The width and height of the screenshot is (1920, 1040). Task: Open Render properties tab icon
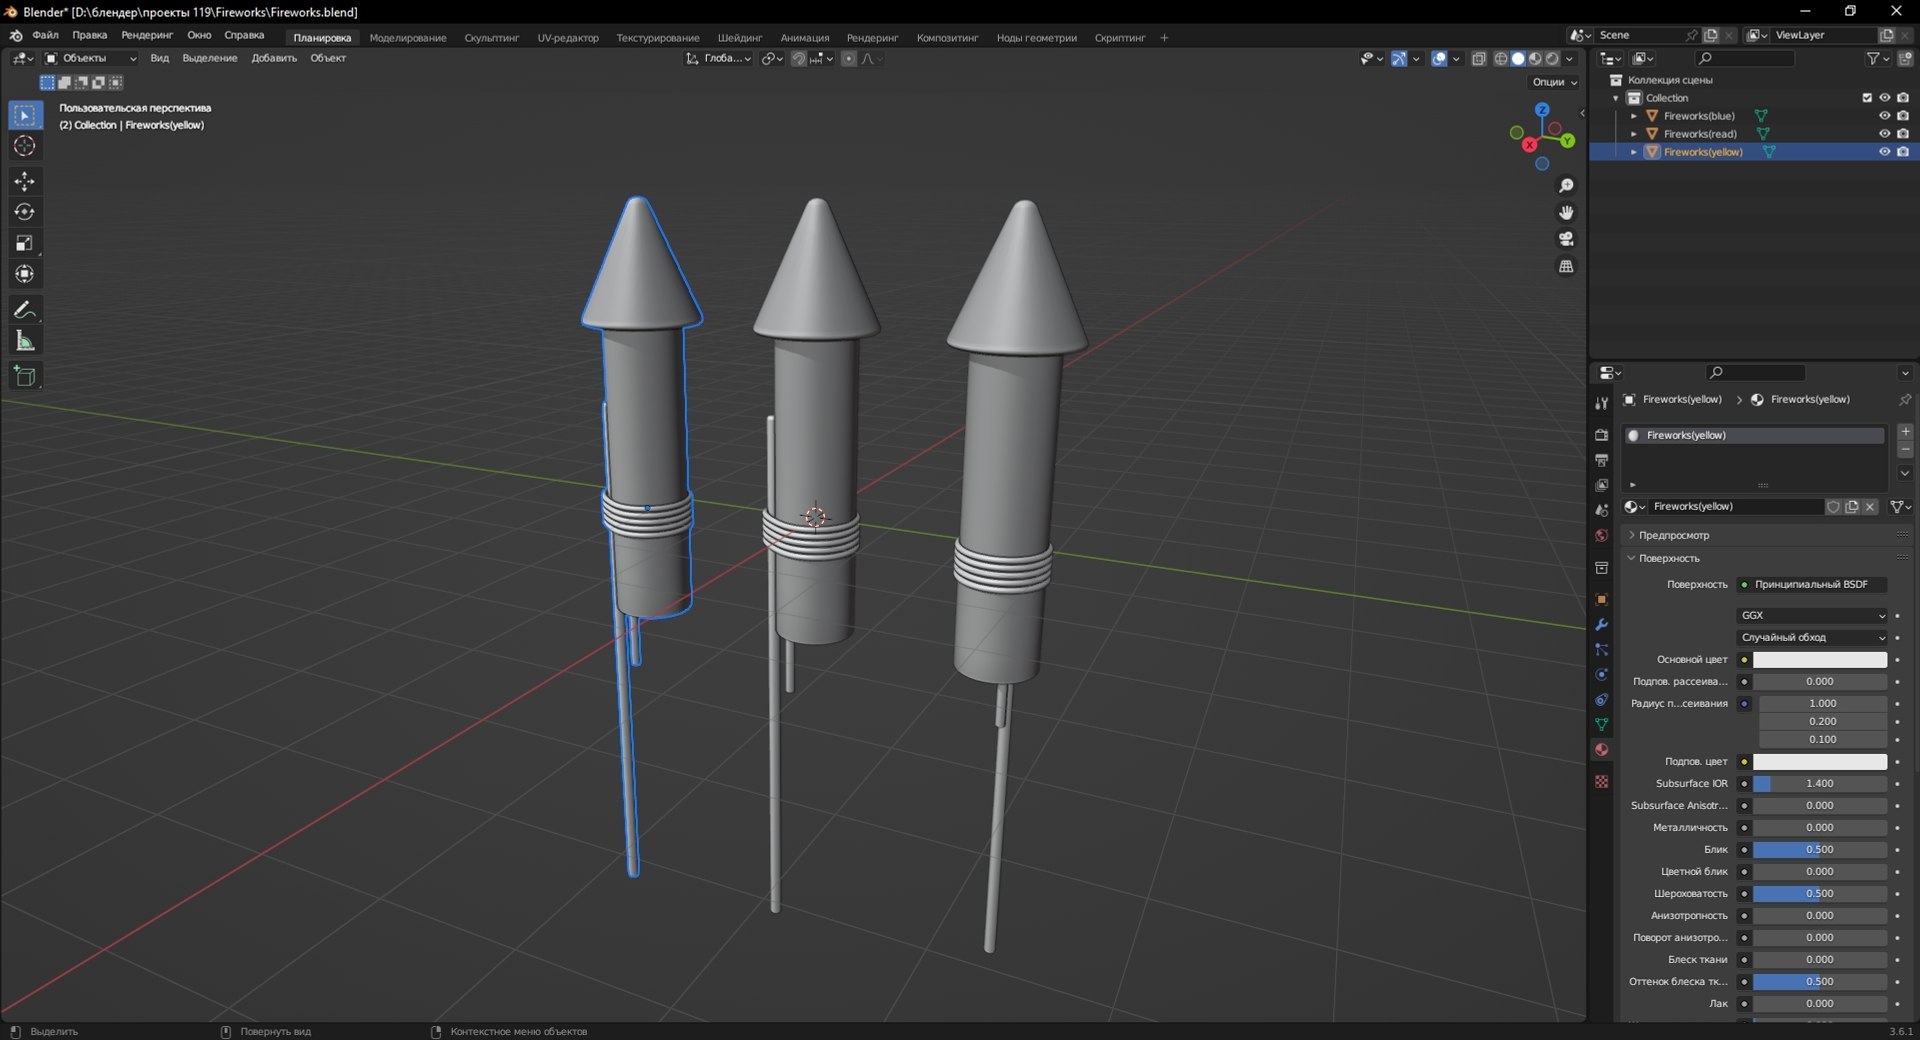1601,435
